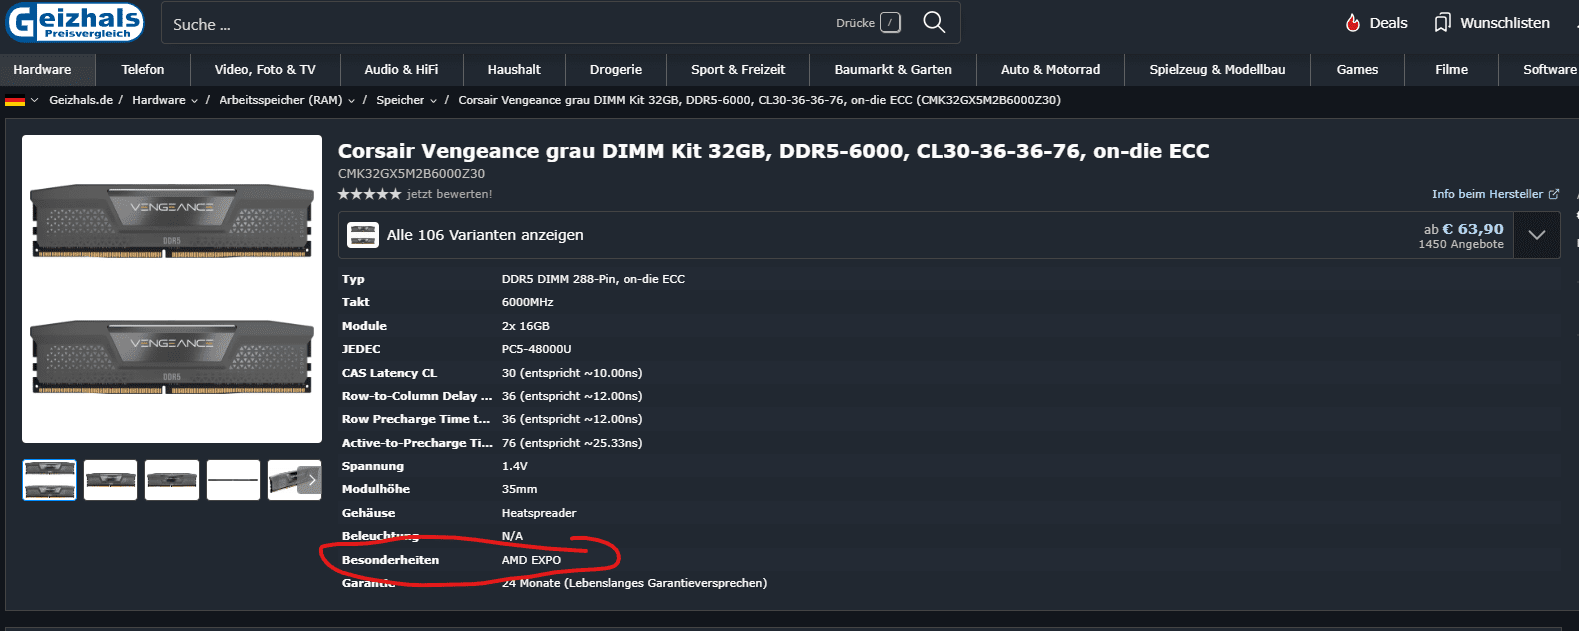Expand Hardware breadcrumb dropdown
1579x631 pixels.
click(194, 101)
